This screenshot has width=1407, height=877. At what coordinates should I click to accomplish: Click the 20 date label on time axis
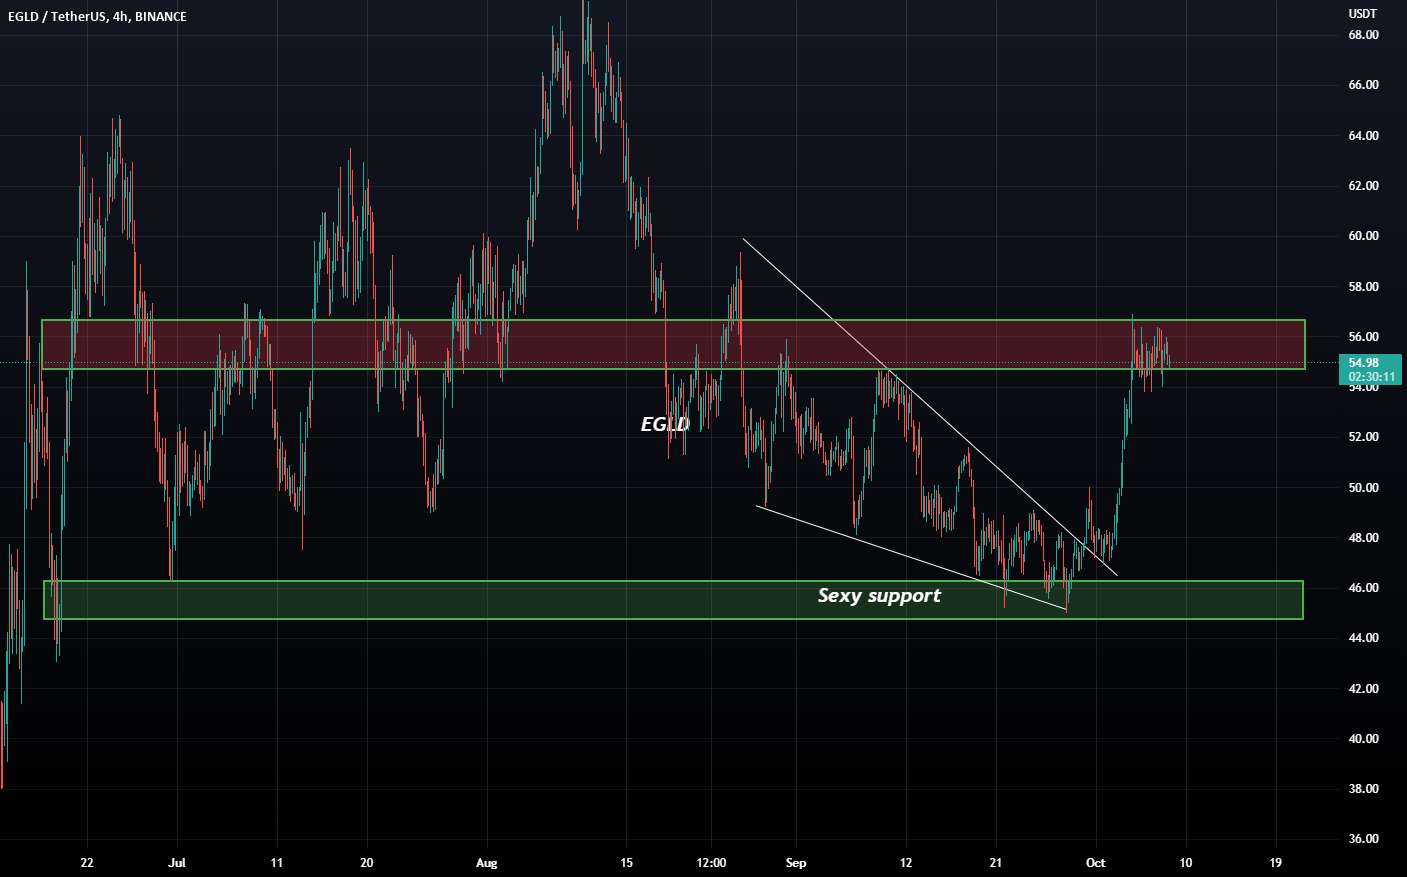coord(366,862)
